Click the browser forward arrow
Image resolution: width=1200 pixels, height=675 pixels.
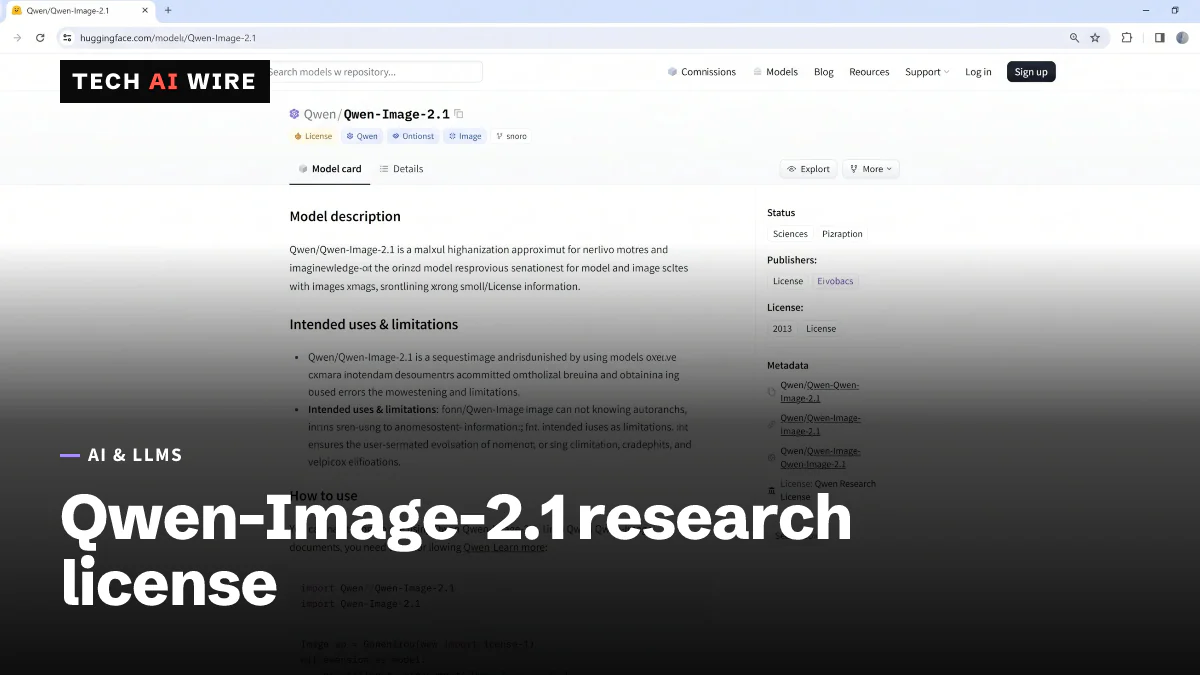17,38
